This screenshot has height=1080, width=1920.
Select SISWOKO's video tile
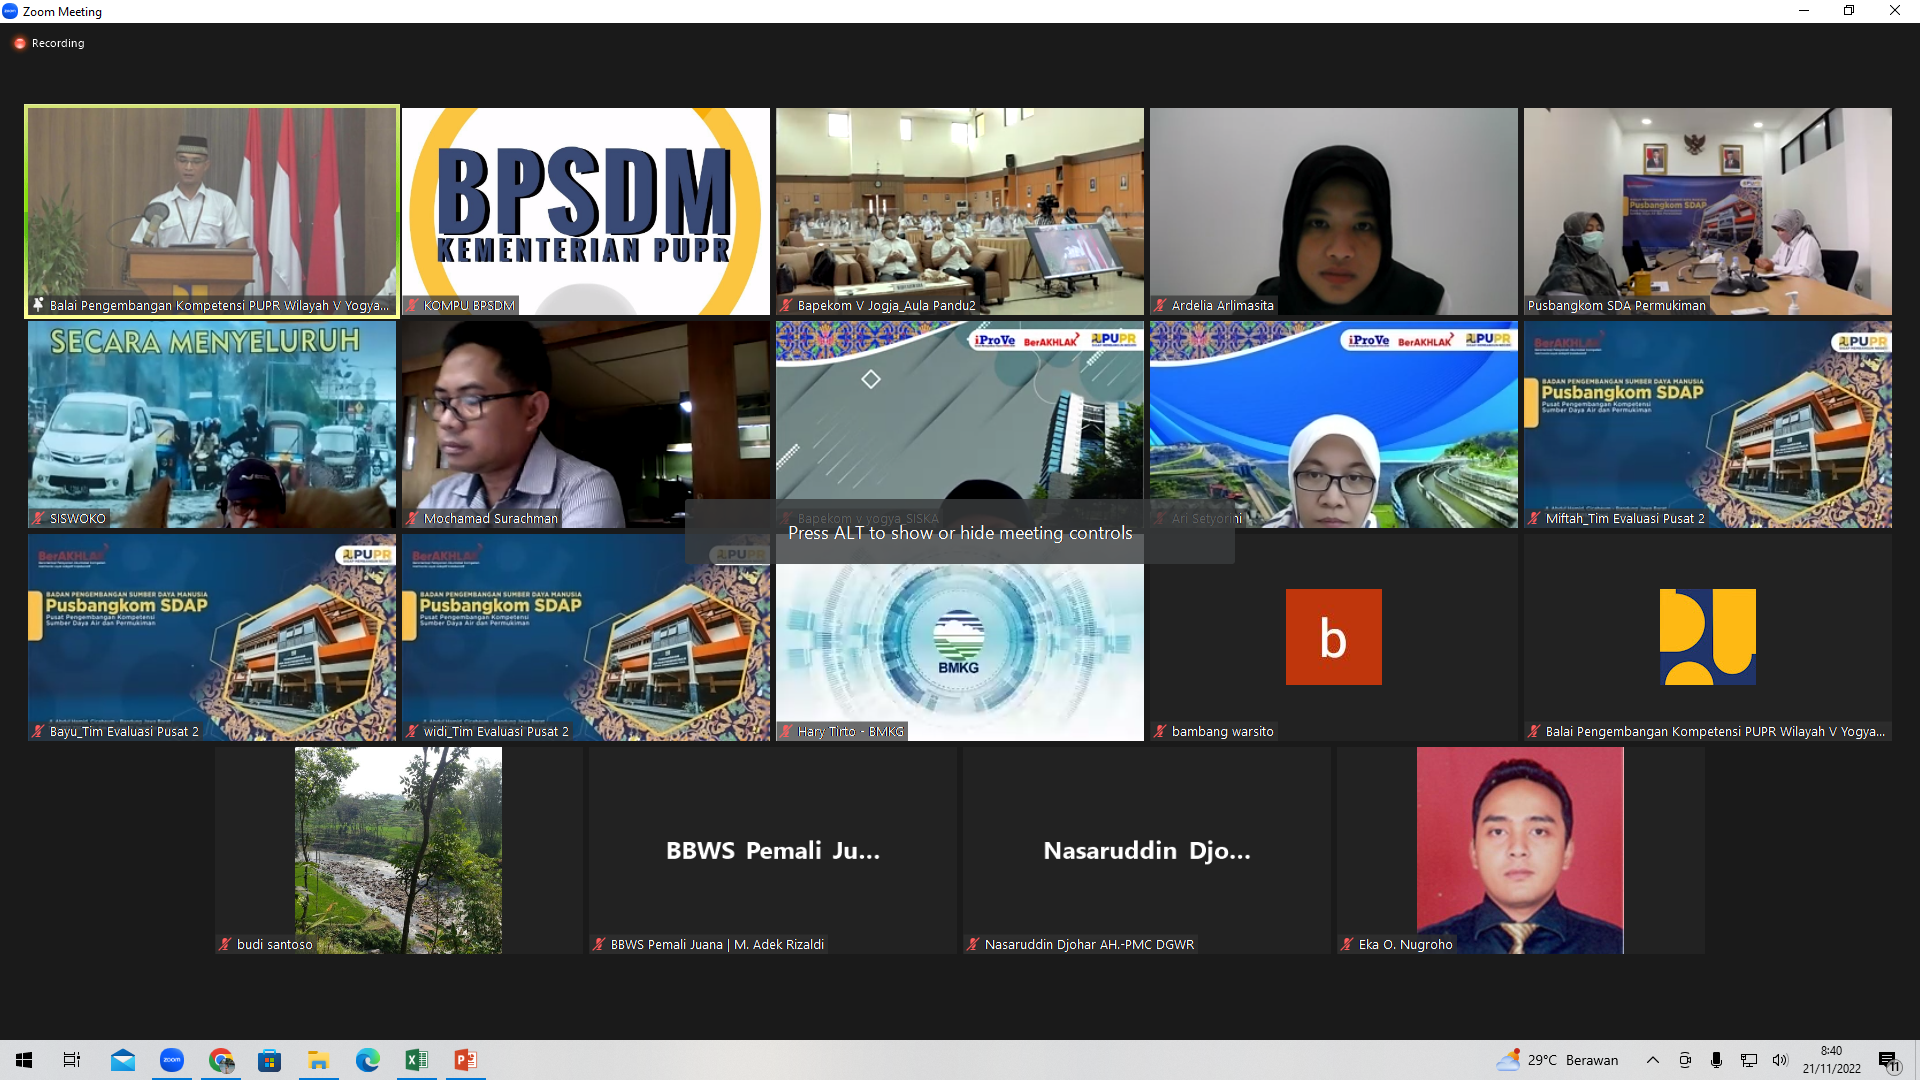click(x=212, y=424)
